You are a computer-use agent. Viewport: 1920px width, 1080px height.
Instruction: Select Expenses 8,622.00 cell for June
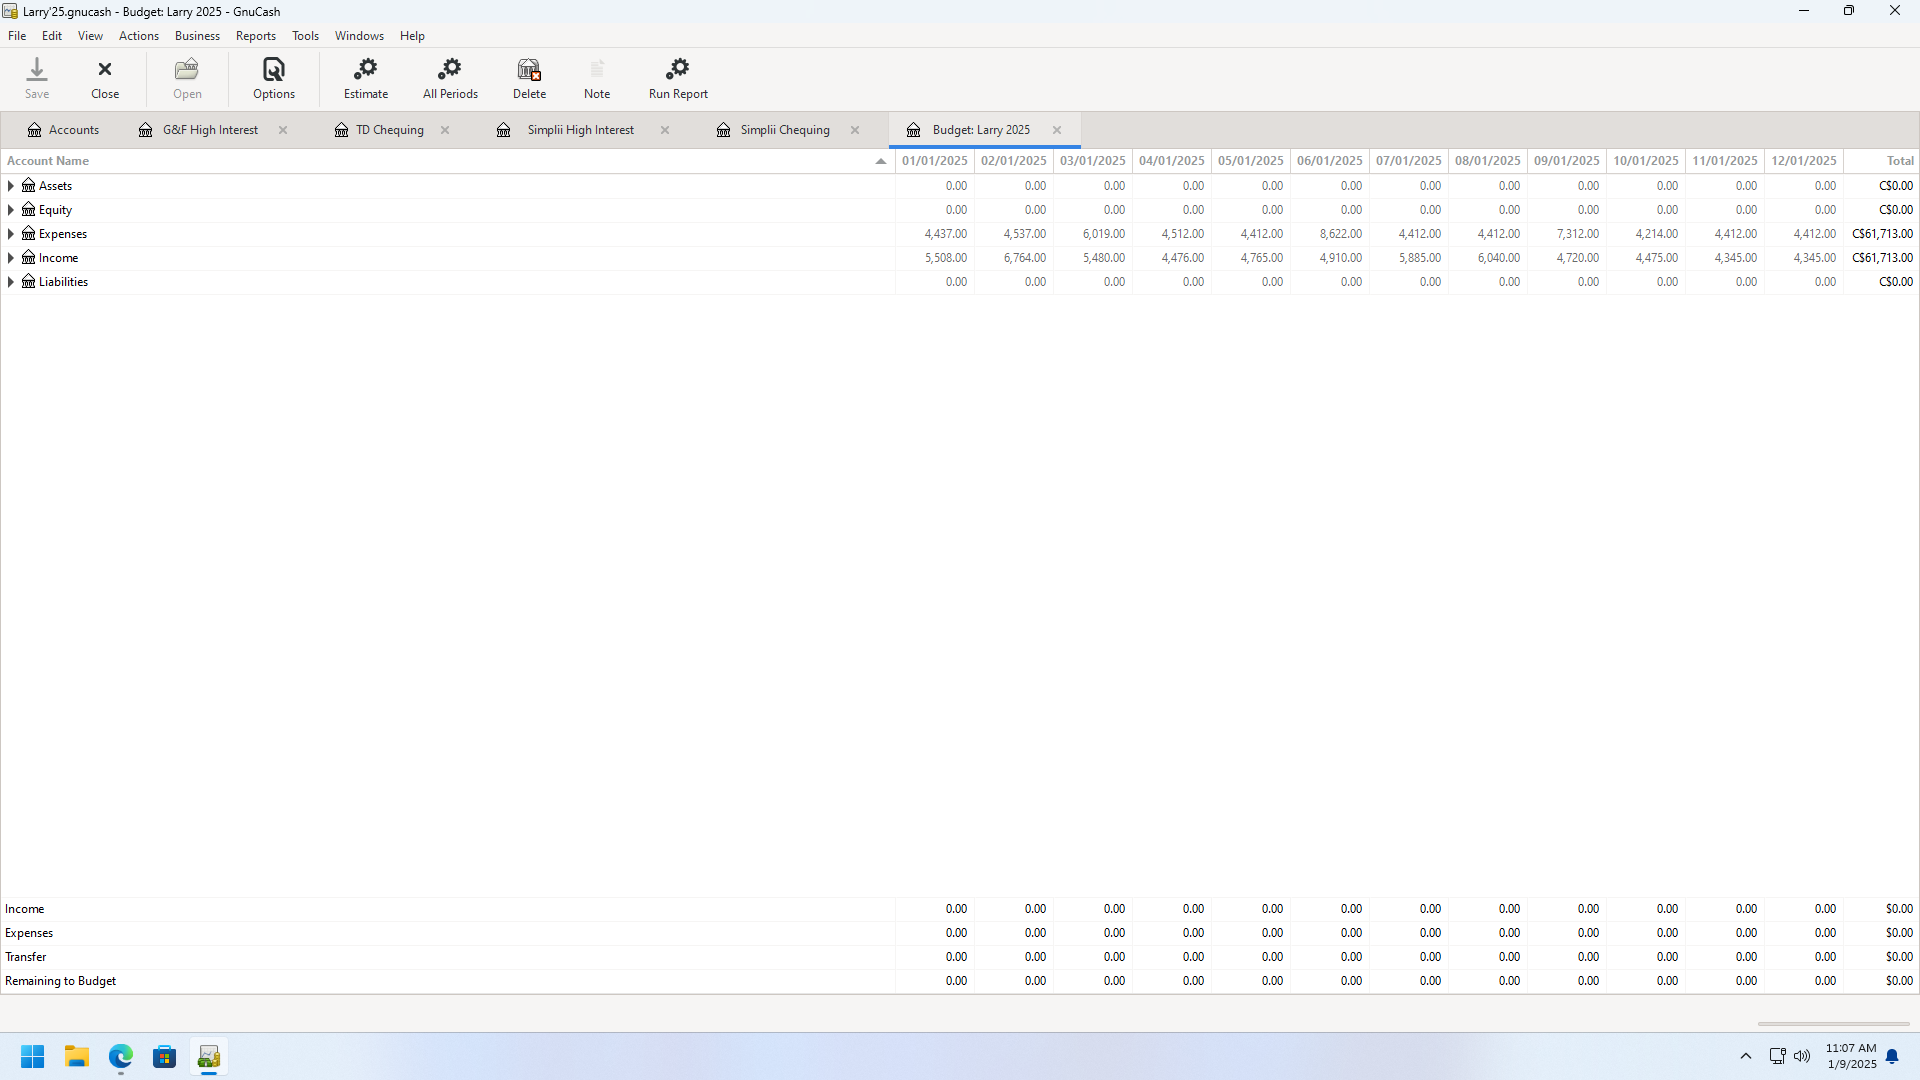click(x=1329, y=234)
